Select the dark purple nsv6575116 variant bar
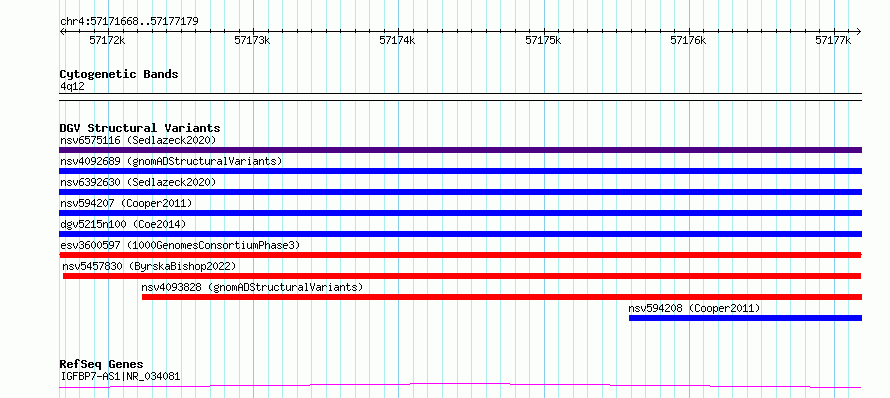Viewport: 890px width, 398px height. coord(460,150)
